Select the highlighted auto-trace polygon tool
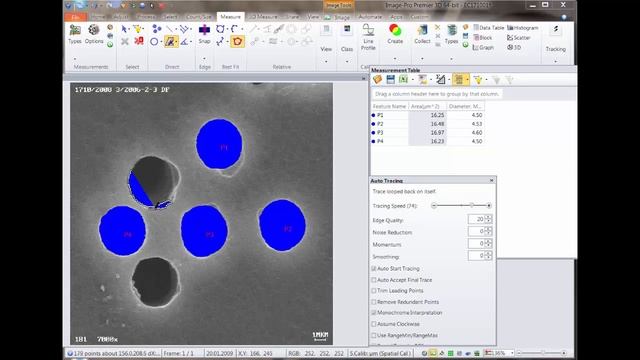Viewport: 640px width, 360px height. pyautogui.click(x=171, y=41)
